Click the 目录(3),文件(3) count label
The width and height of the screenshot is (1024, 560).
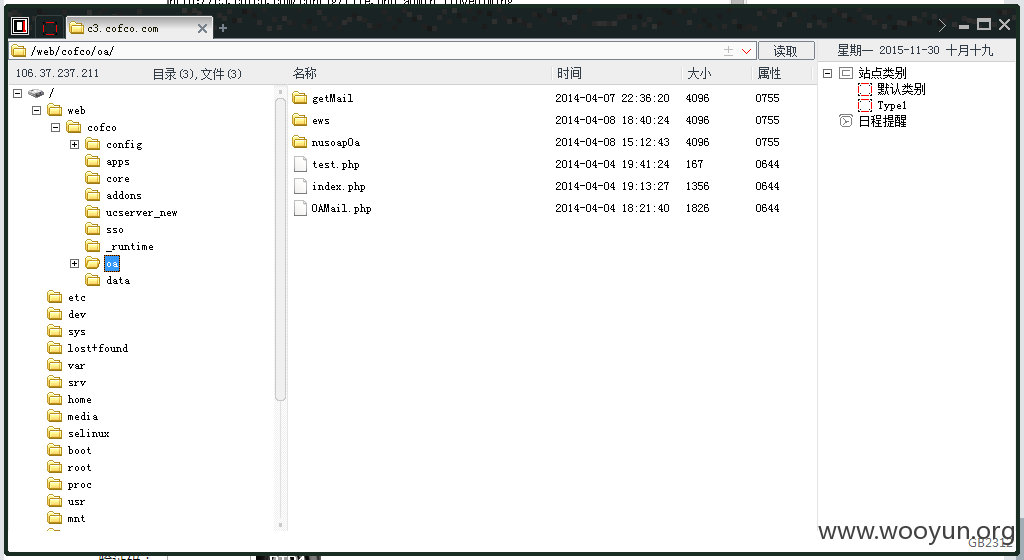tap(197, 74)
